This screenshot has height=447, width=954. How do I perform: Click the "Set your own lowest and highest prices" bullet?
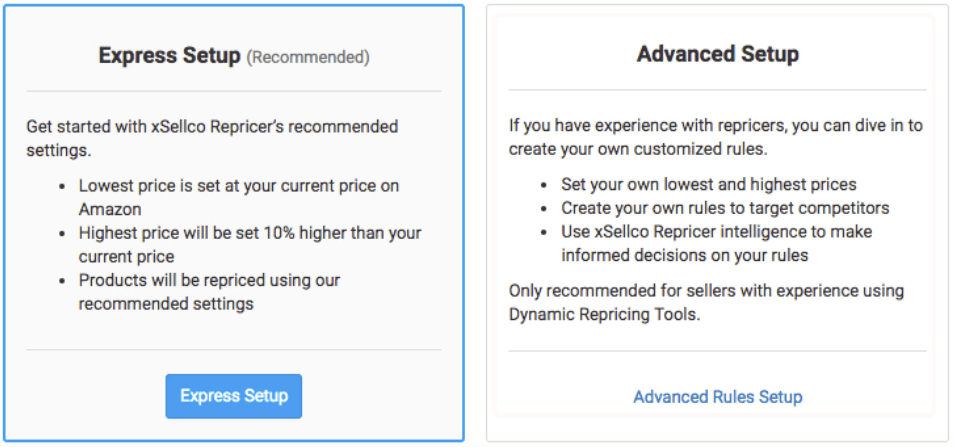pos(708,184)
